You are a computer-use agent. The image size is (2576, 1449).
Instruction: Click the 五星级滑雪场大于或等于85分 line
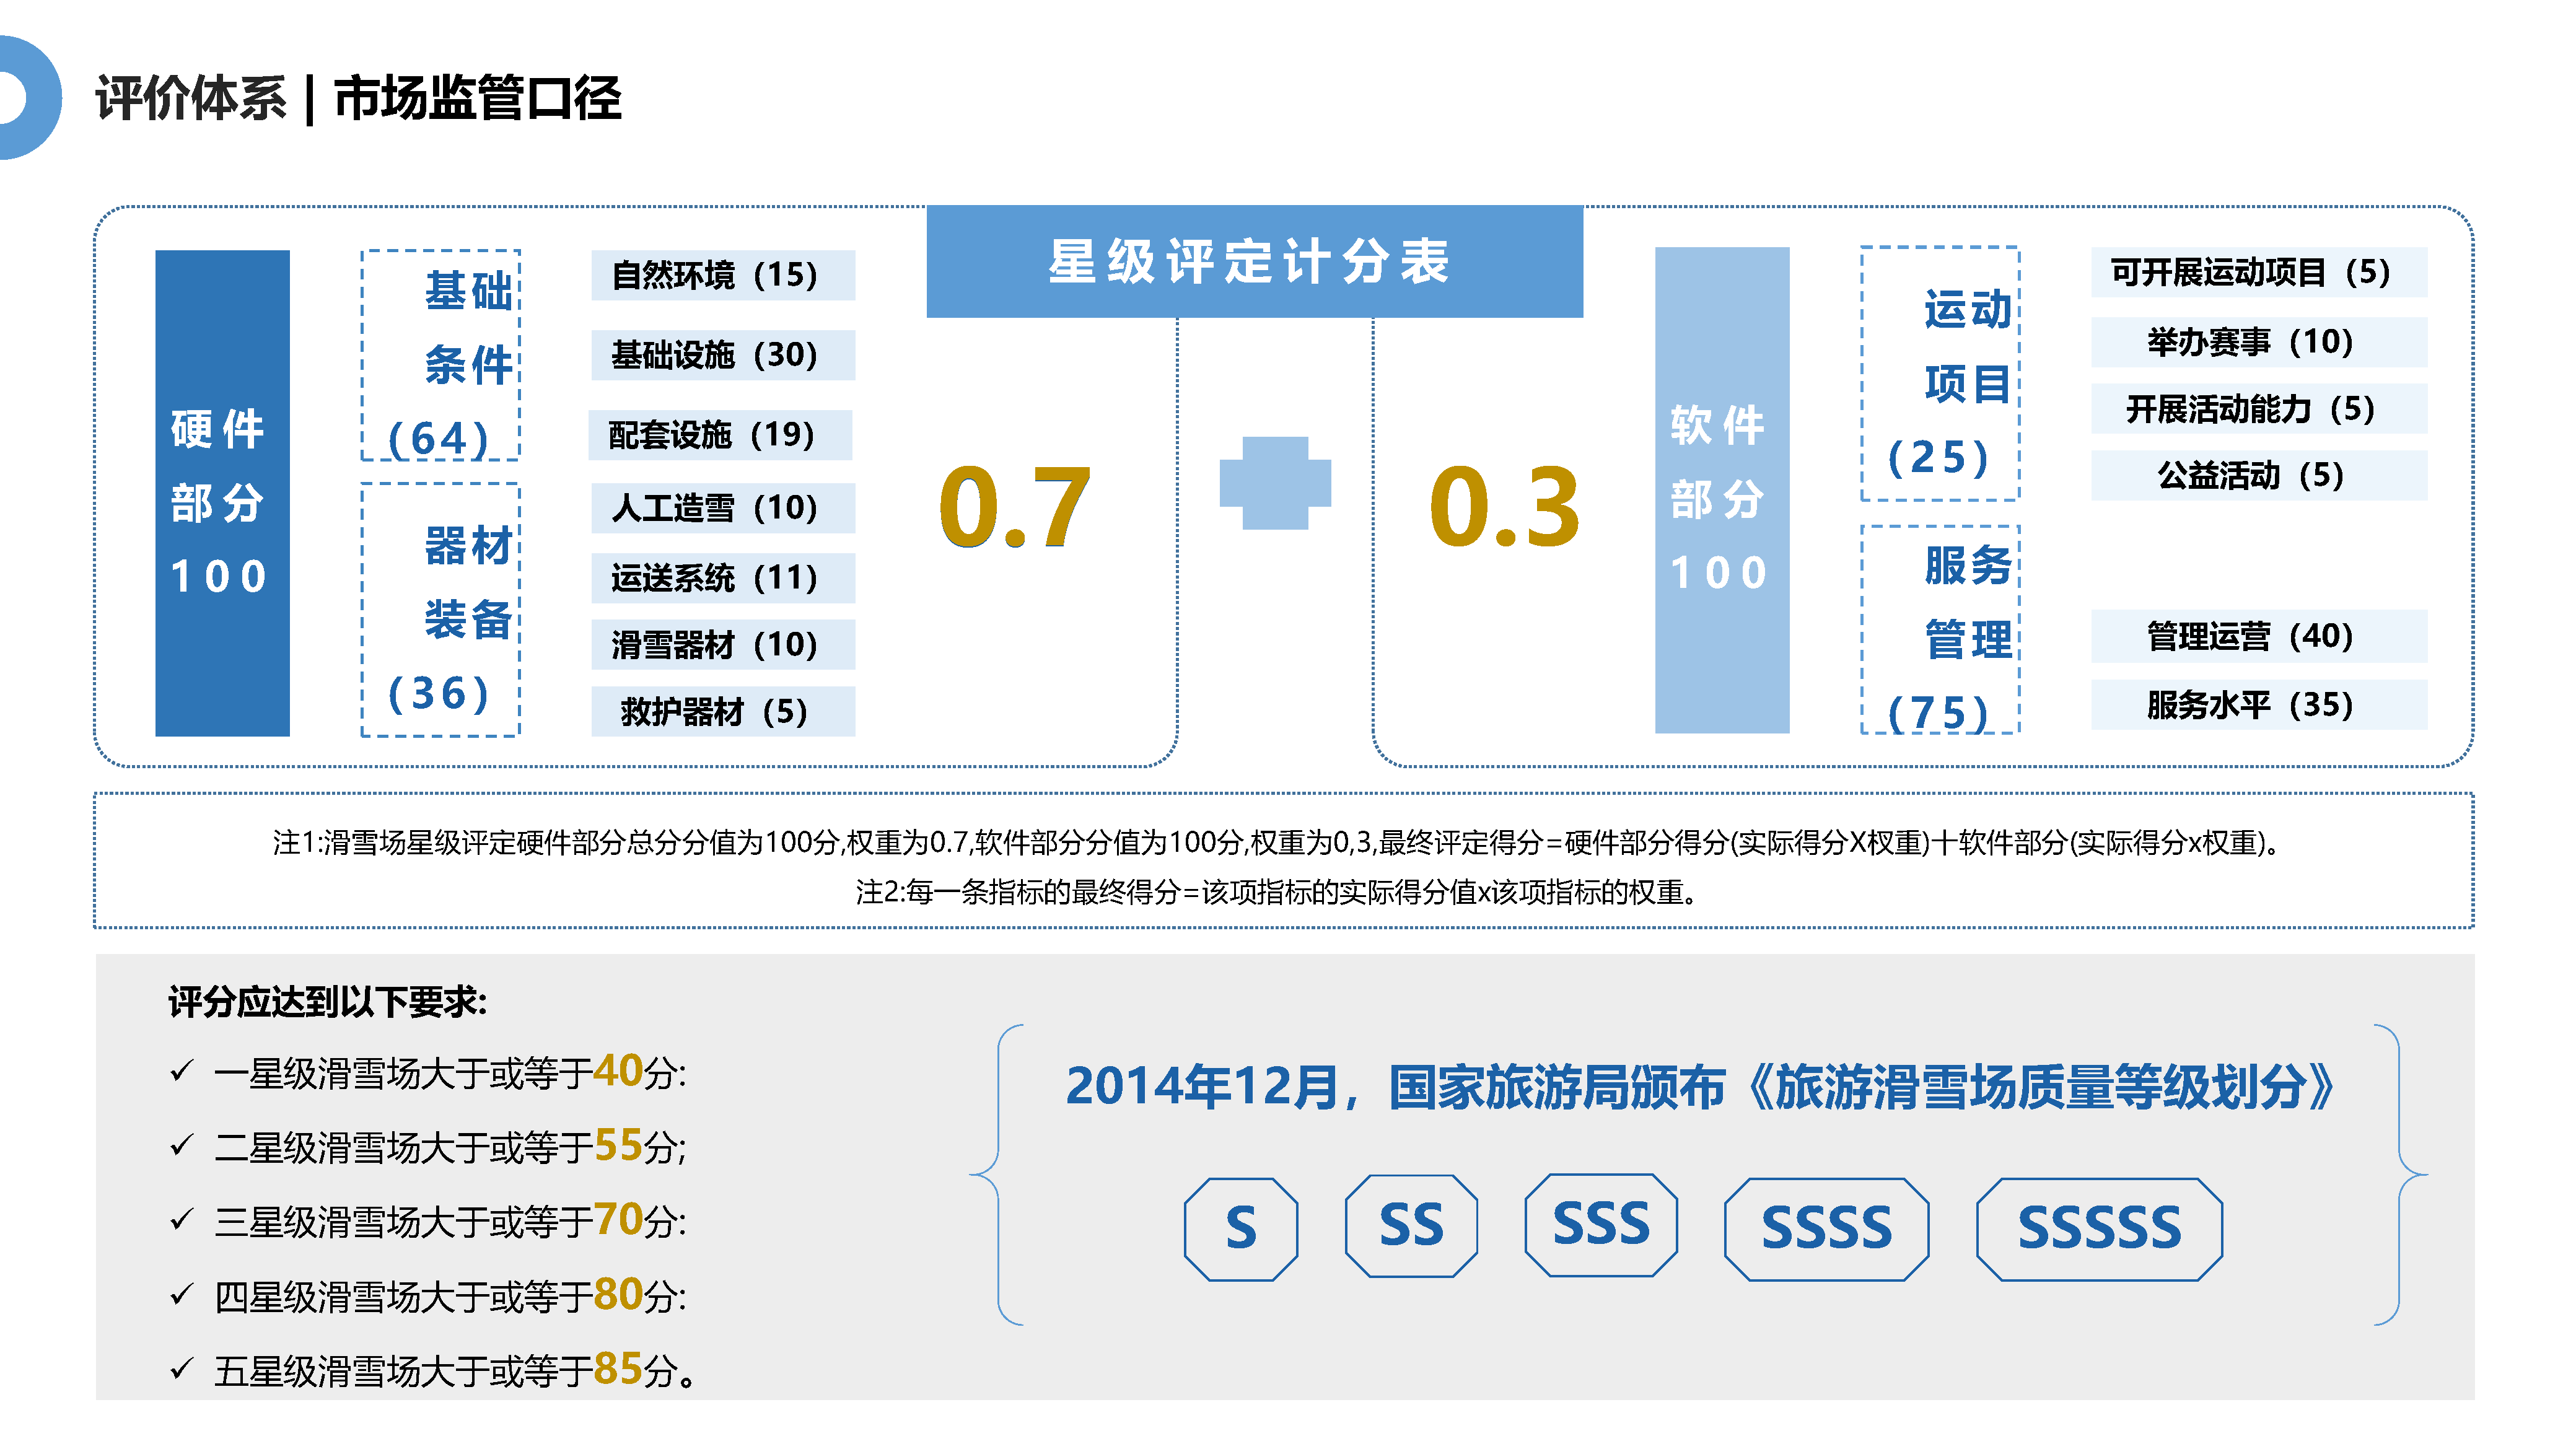tap(455, 1370)
